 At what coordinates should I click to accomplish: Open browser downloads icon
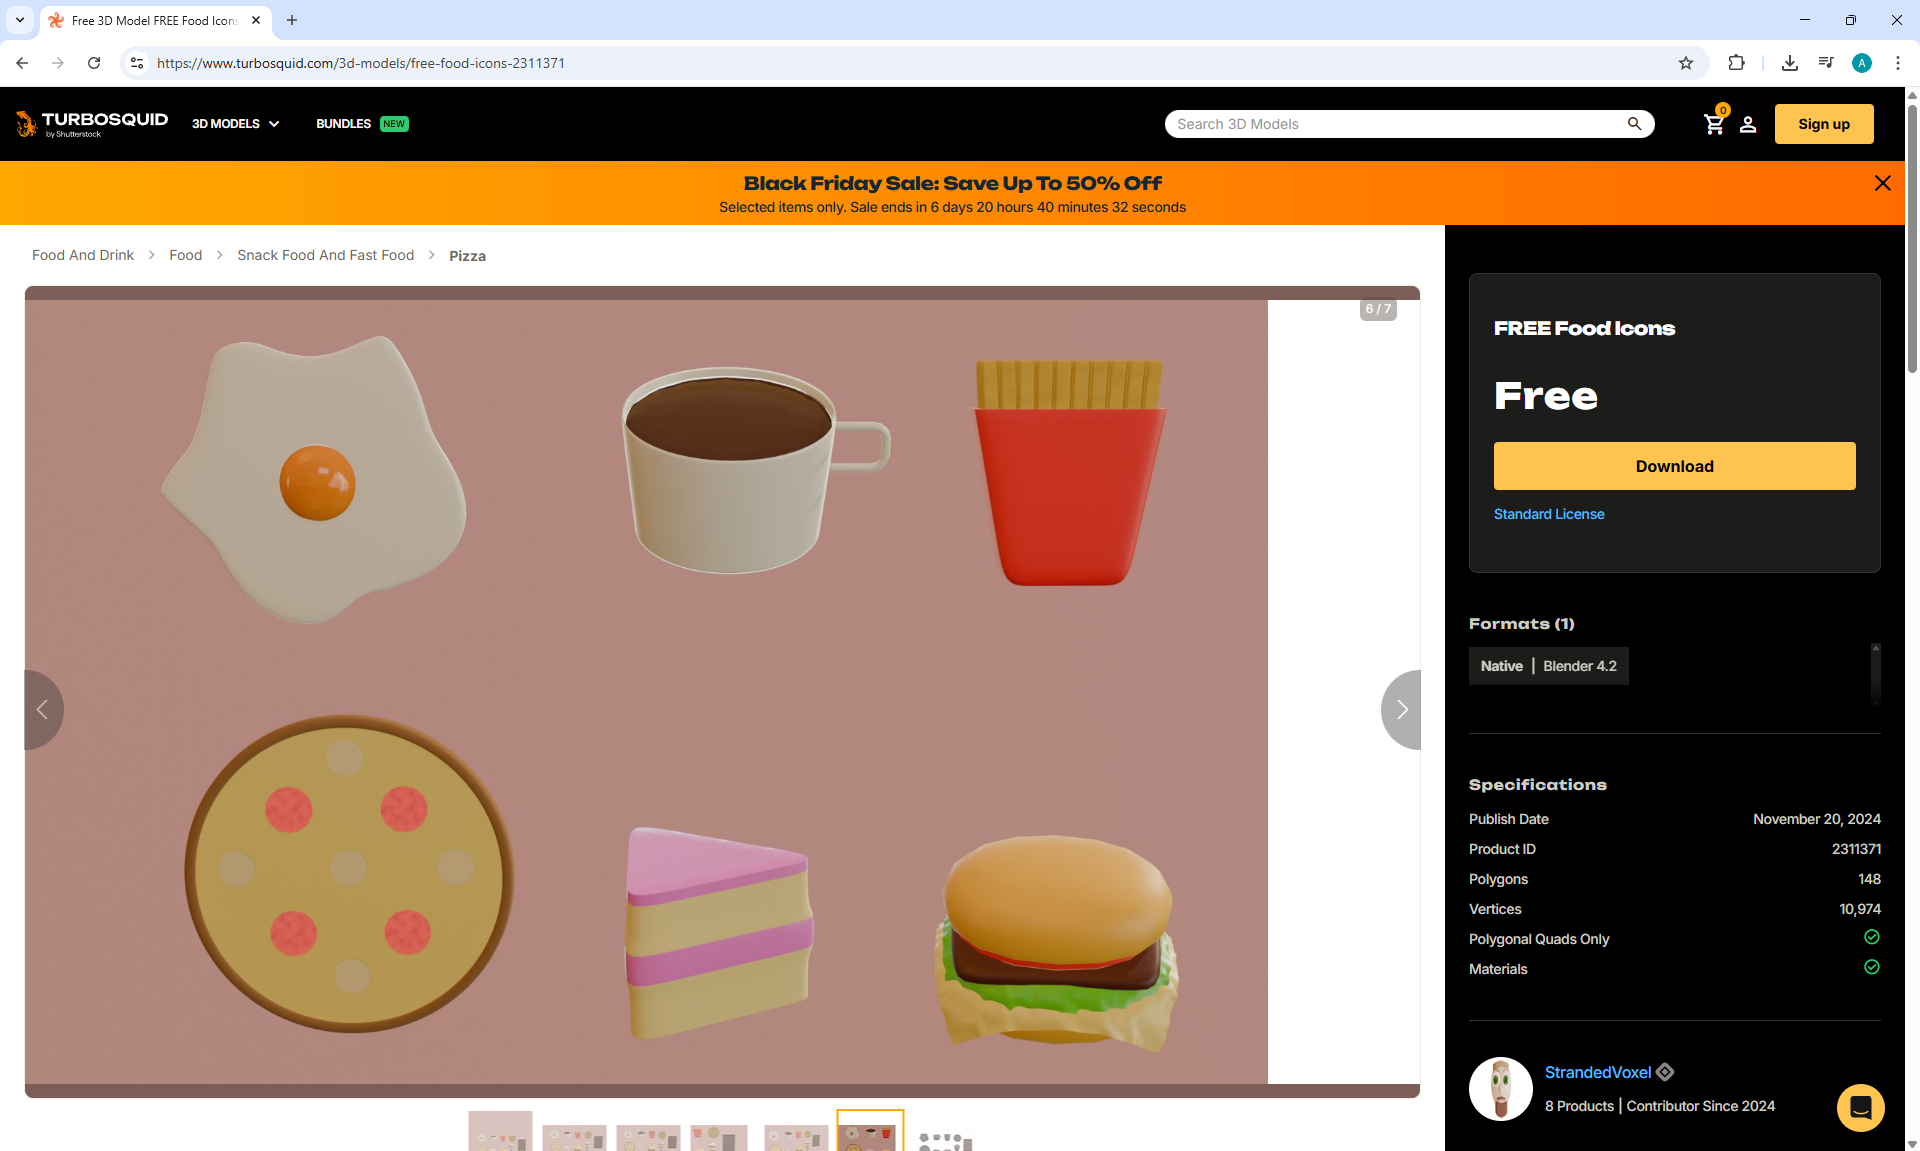pos(1789,63)
